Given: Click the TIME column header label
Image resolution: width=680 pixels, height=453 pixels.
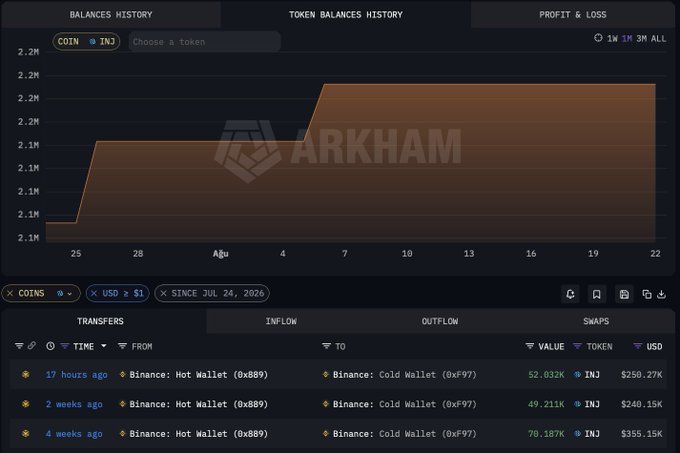Looking at the screenshot, I should (x=83, y=346).
